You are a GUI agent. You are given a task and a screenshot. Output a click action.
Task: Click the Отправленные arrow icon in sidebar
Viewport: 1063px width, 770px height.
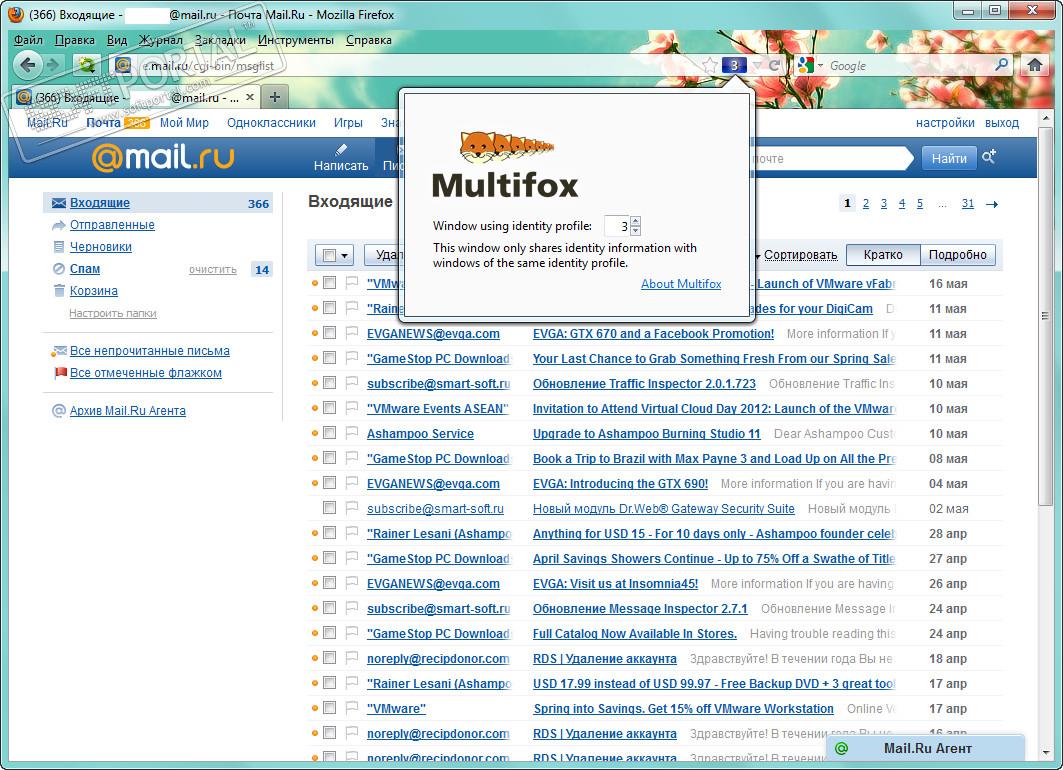[x=59, y=225]
